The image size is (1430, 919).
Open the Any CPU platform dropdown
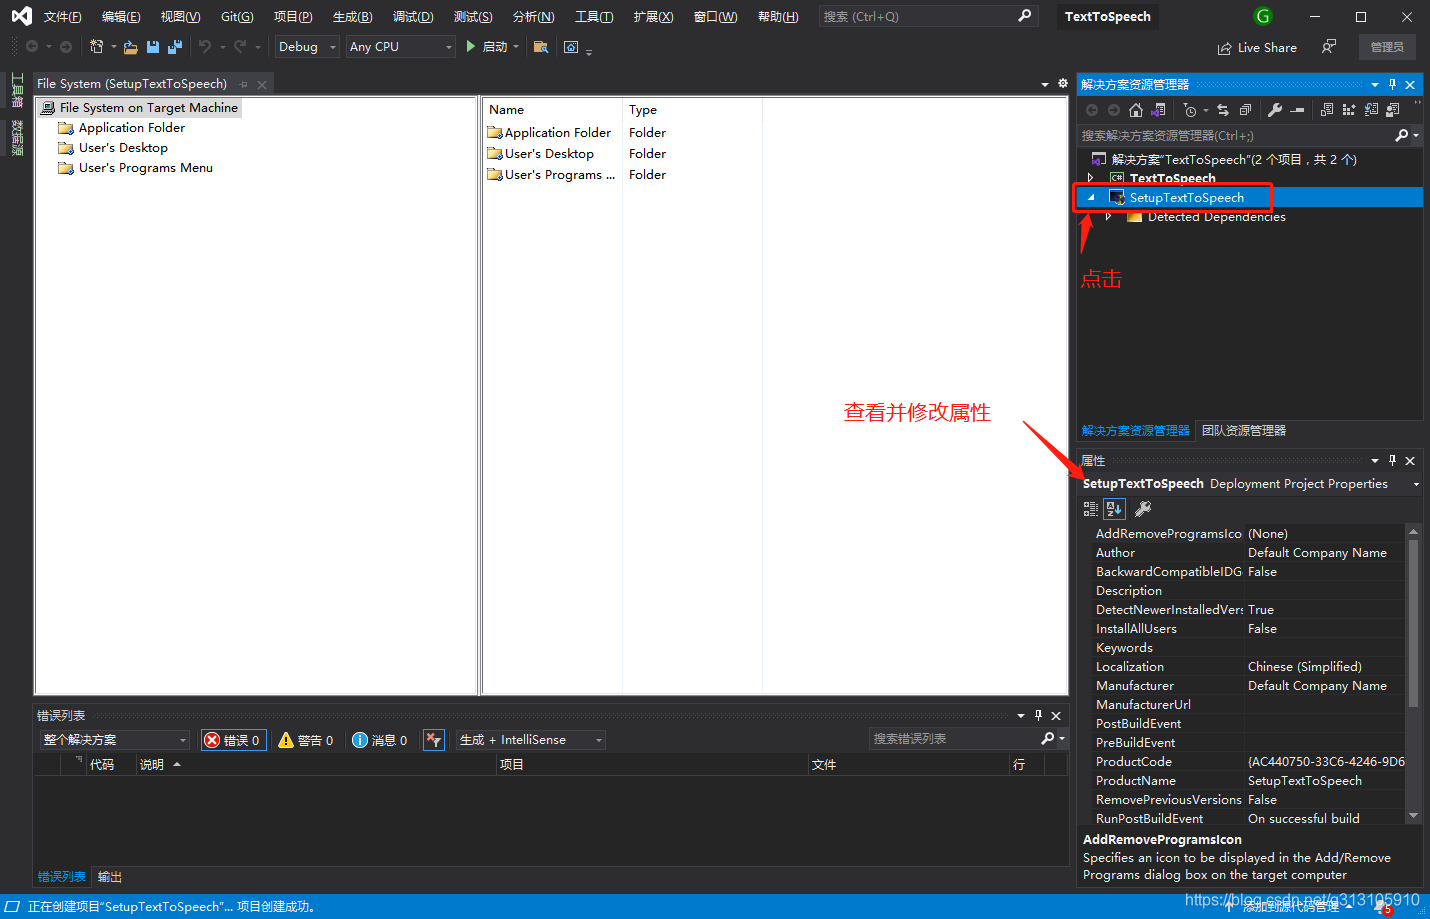[401, 47]
